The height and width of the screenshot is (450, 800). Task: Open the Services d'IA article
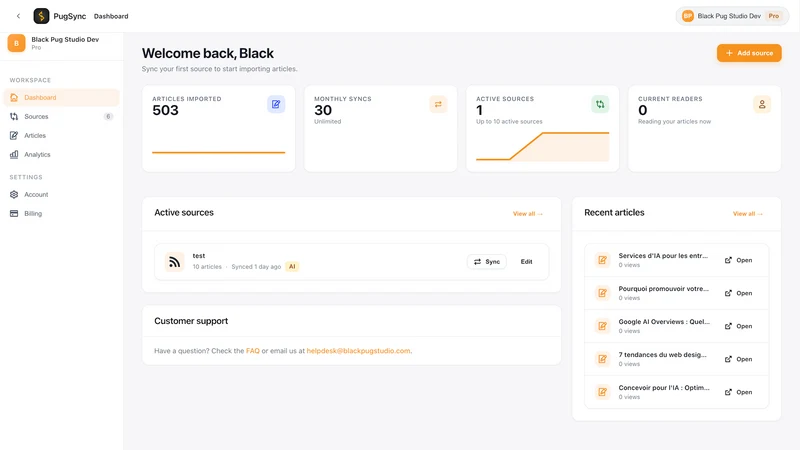click(738, 260)
